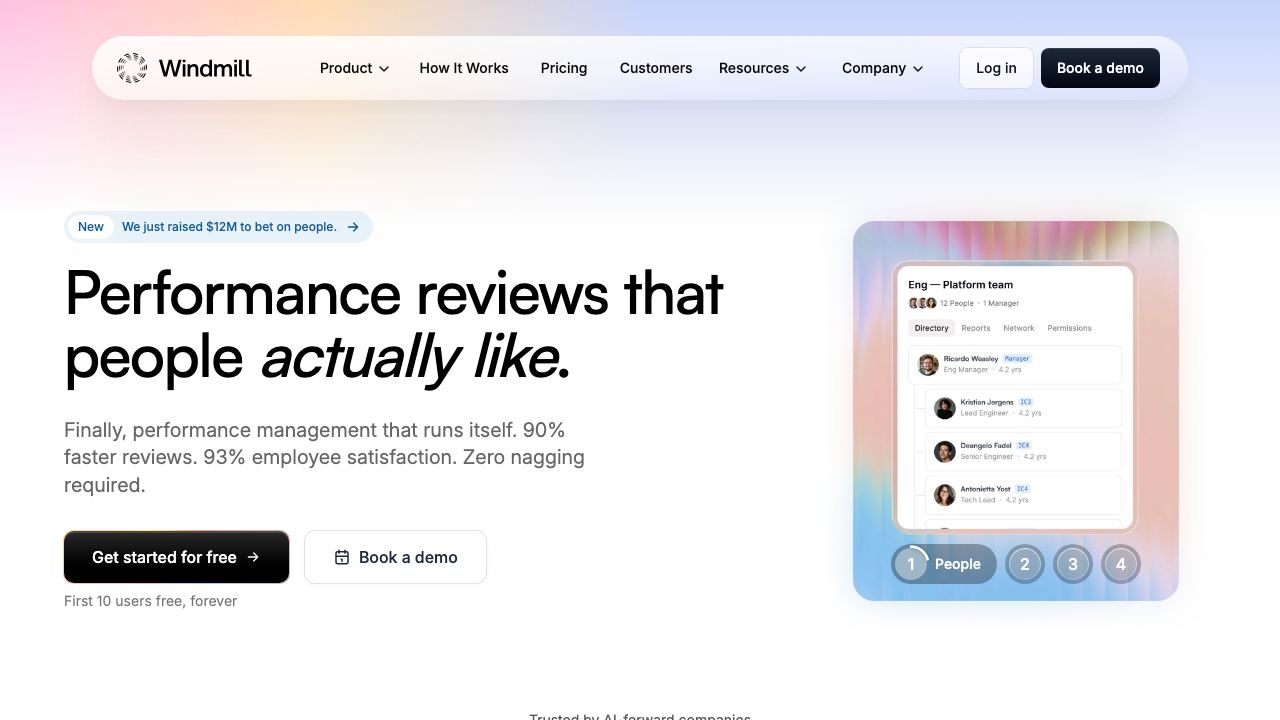The width and height of the screenshot is (1280, 720).
Task: Click the "12 People" count
Action: pos(957,303)
